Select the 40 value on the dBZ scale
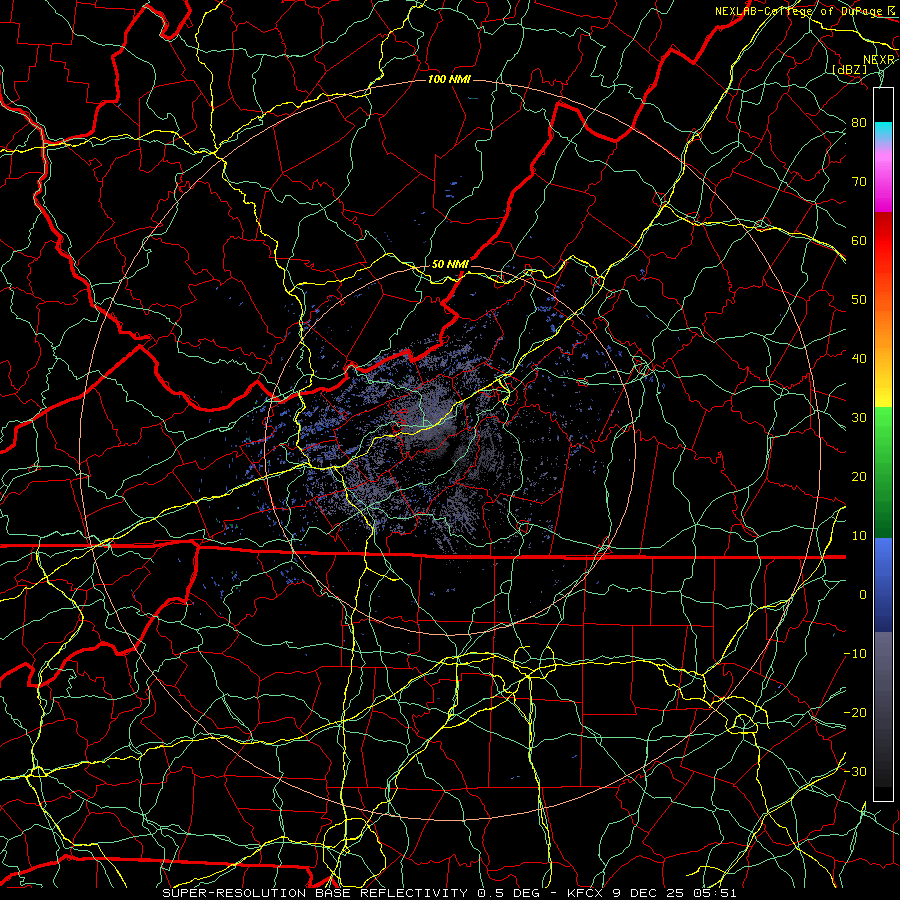 coord(859,359)
